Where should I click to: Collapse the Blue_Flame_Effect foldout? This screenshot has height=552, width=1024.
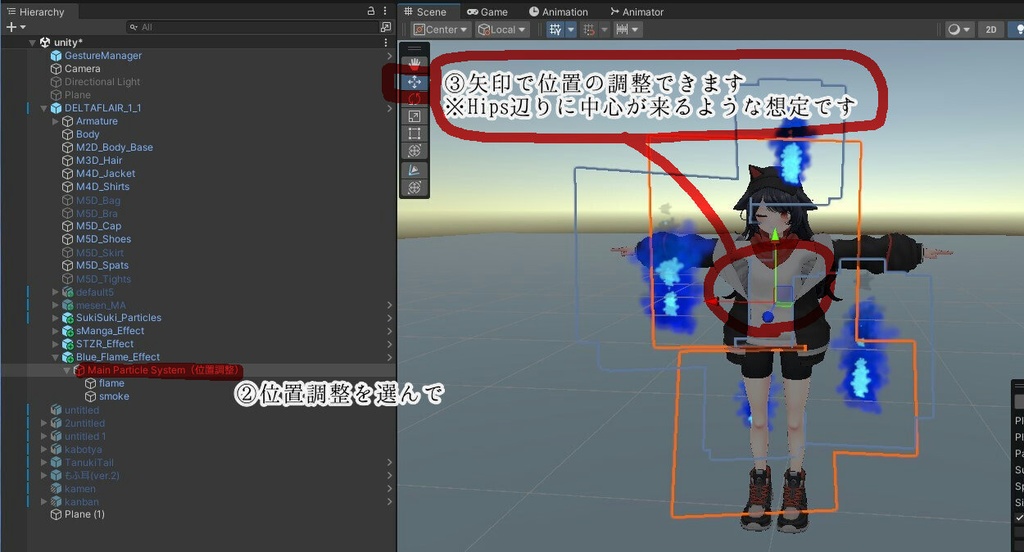tap(56, 357)
